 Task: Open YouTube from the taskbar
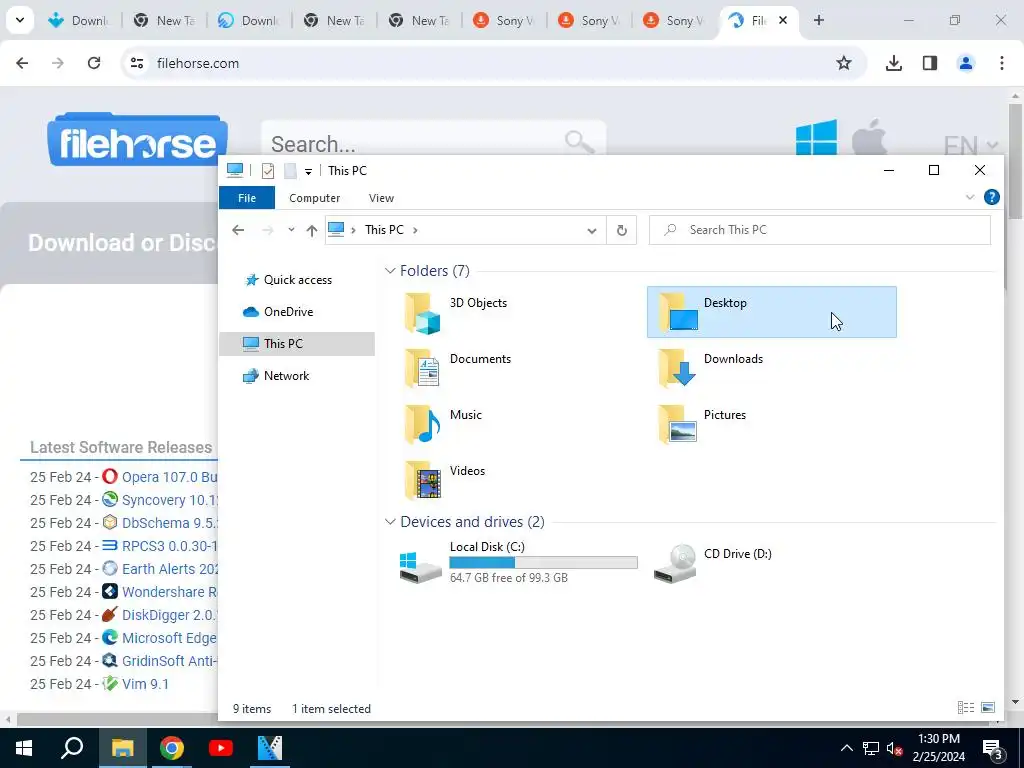point(221,748)
